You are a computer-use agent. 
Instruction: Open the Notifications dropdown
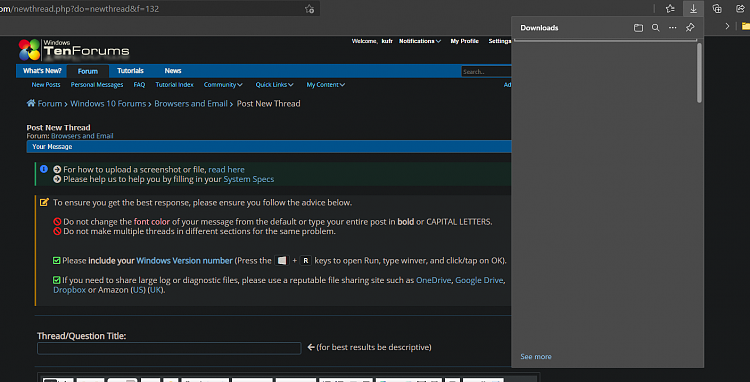tap(420, 41)
